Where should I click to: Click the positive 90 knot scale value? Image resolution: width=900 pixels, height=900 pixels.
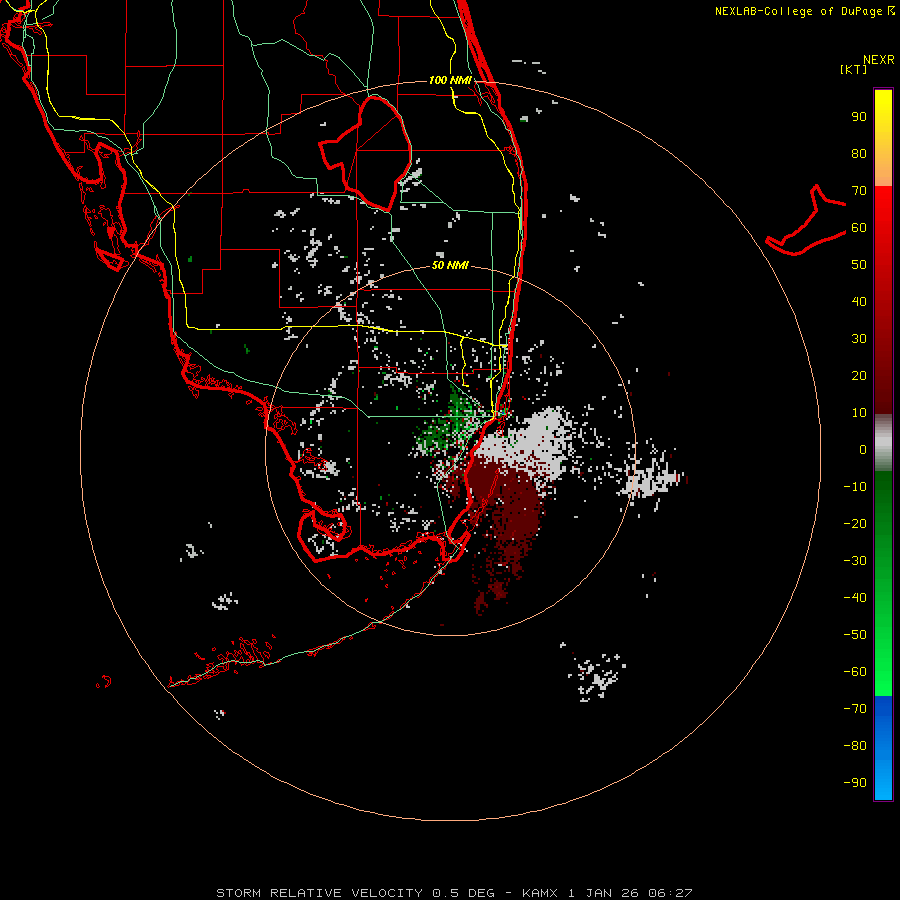(859, 117)
